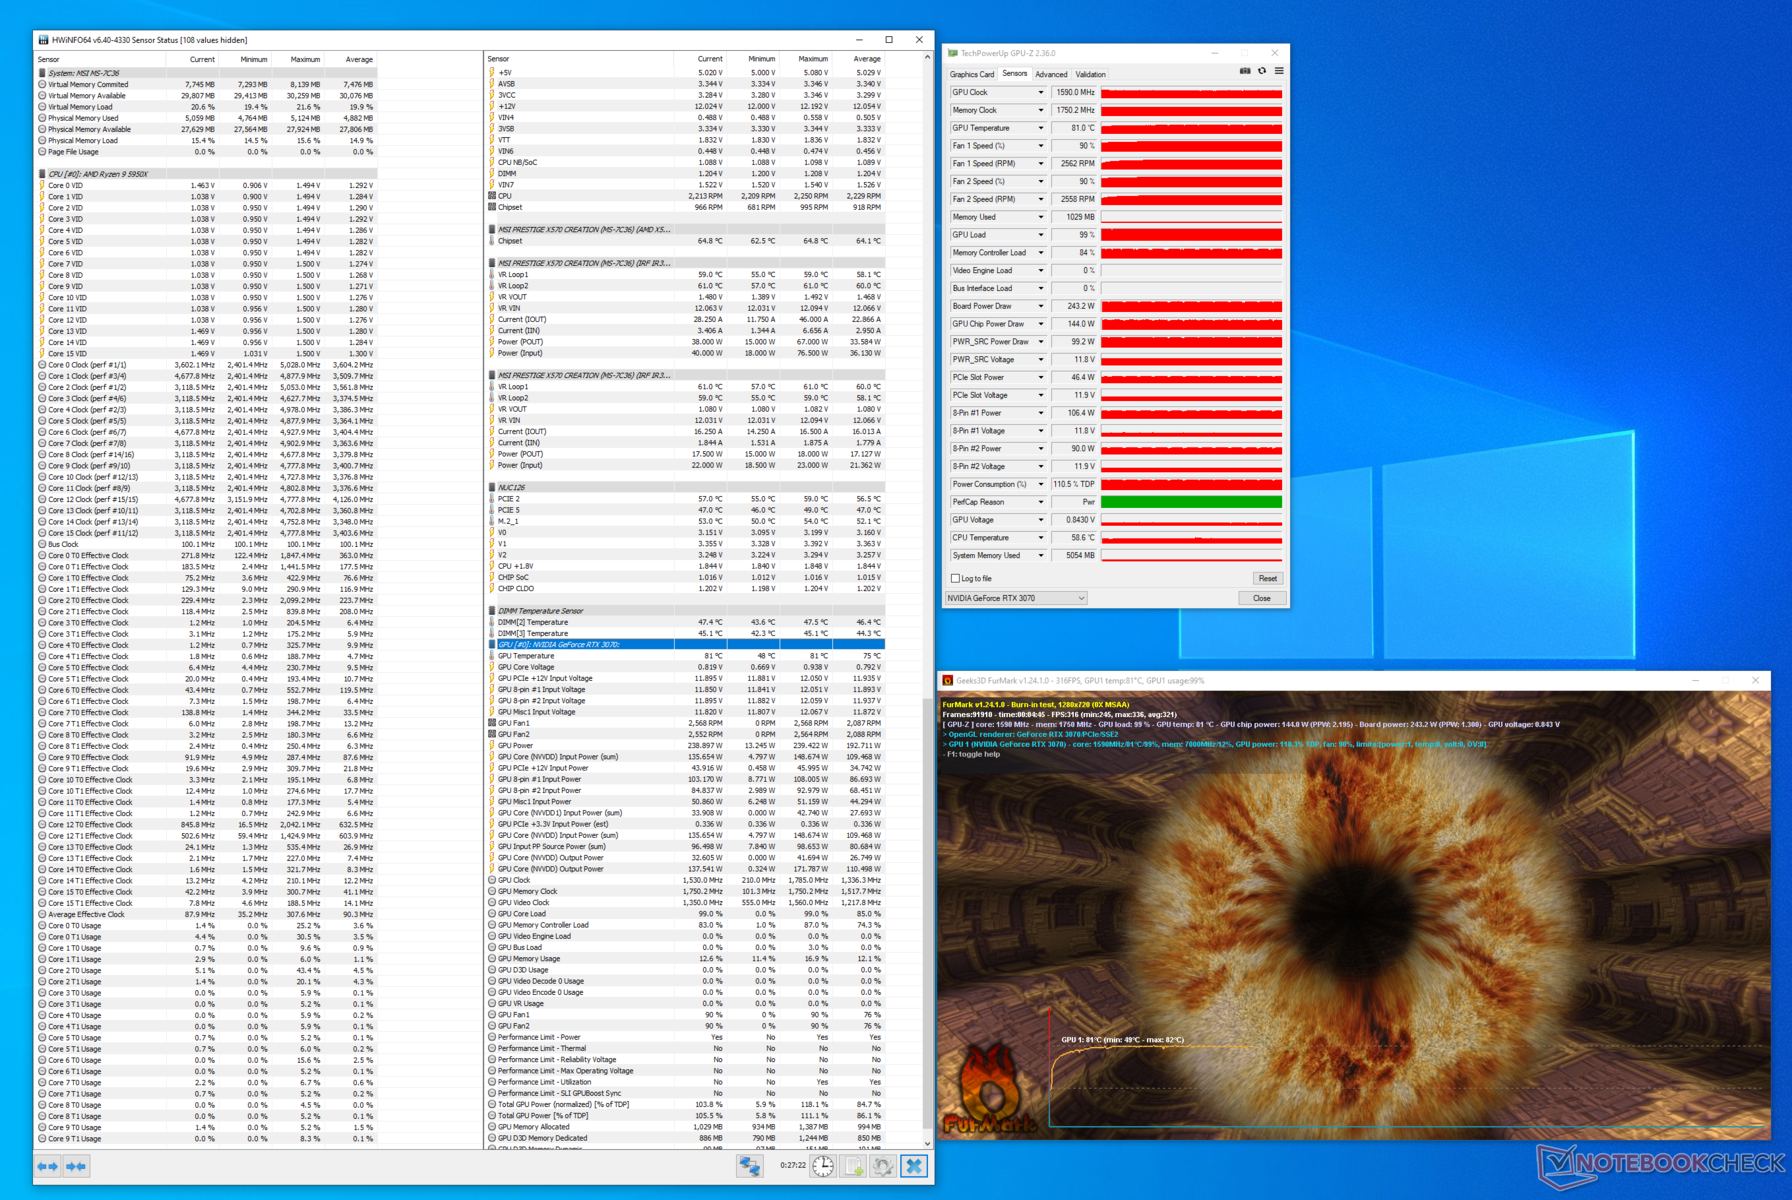The width and height of the screenshot is (1792, 1200).
Task: Open the GPU Load sensor dropdown
Action: tap(1041, 235)
